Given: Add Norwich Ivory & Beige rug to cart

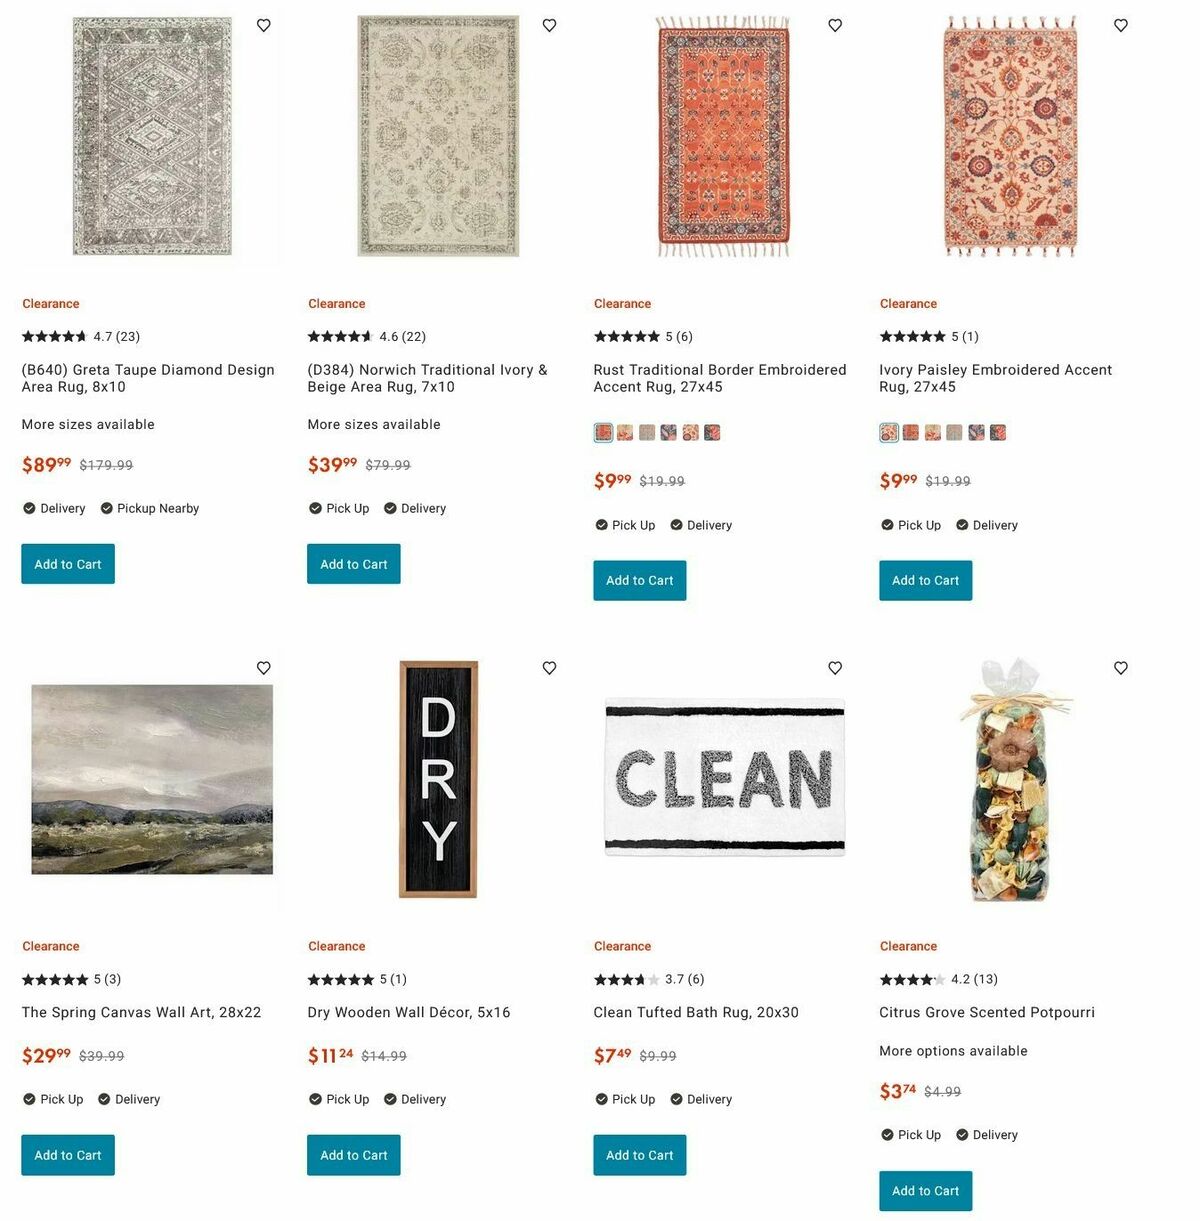Looking at the screenshot, I should point(353,564).
